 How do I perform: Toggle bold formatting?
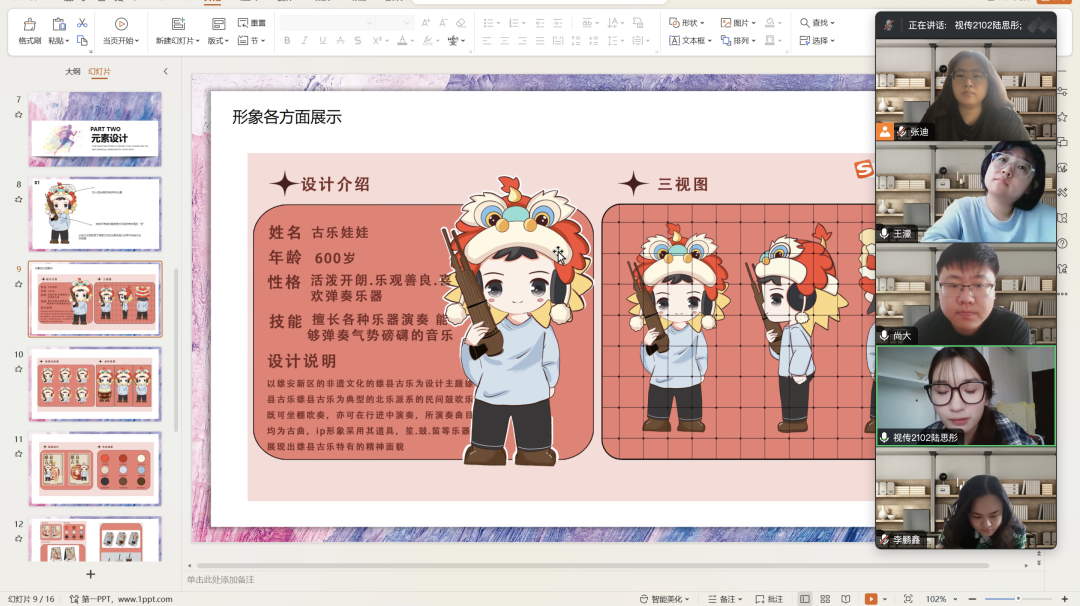pyautogui.click(x=287, y=39)
